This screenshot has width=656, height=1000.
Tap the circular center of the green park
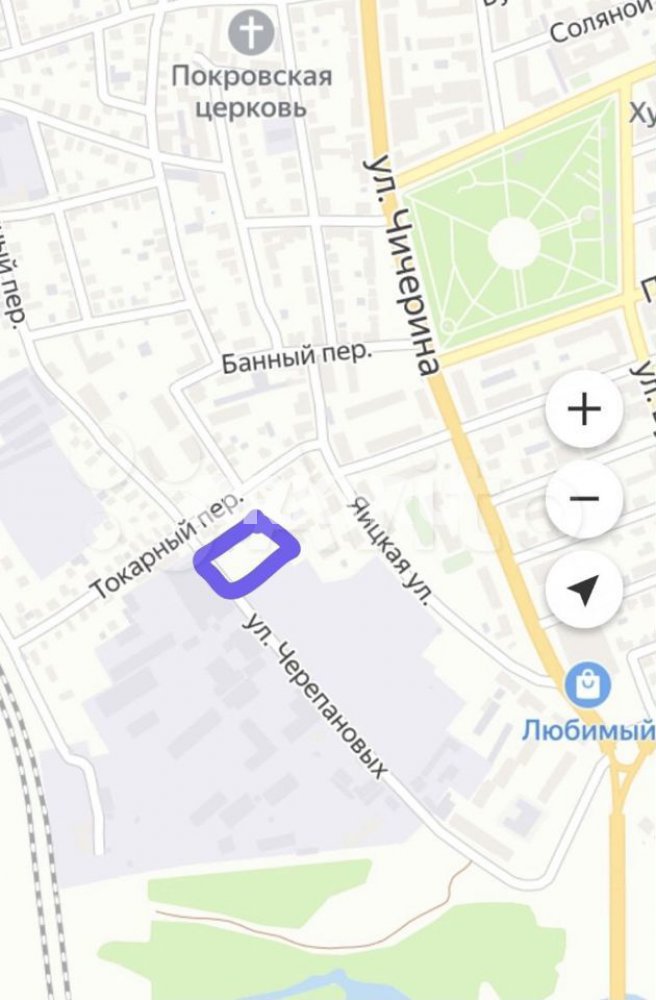(x=514, y=242)
